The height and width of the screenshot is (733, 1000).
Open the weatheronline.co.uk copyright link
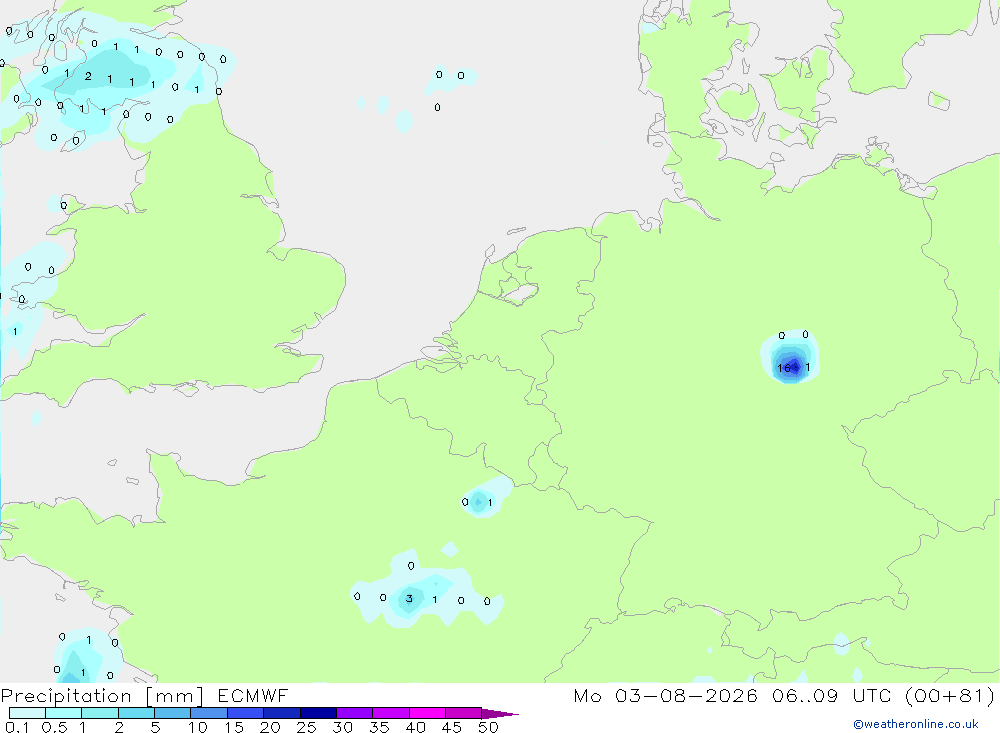pos(916,724)
